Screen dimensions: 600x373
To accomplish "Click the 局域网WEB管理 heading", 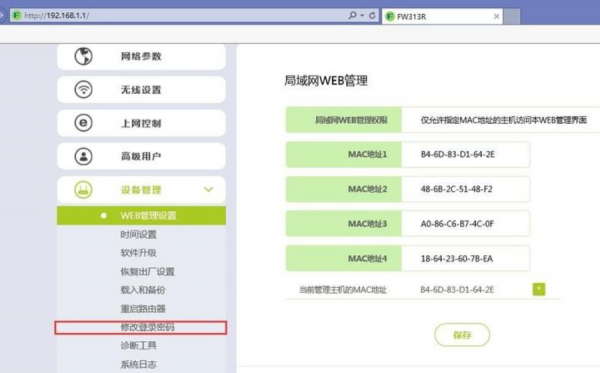I will coord(326,81).
